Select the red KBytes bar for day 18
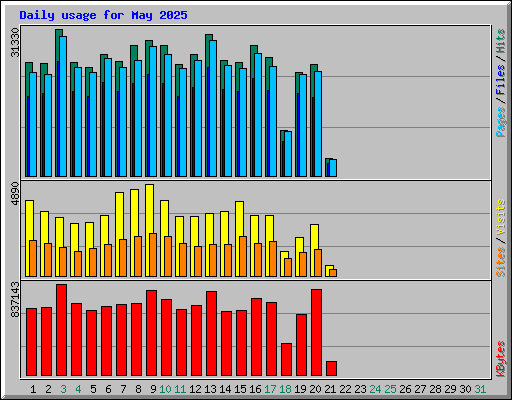Viewport: 512px width, 400px height. pyautogui.click(x=287, y=360)
